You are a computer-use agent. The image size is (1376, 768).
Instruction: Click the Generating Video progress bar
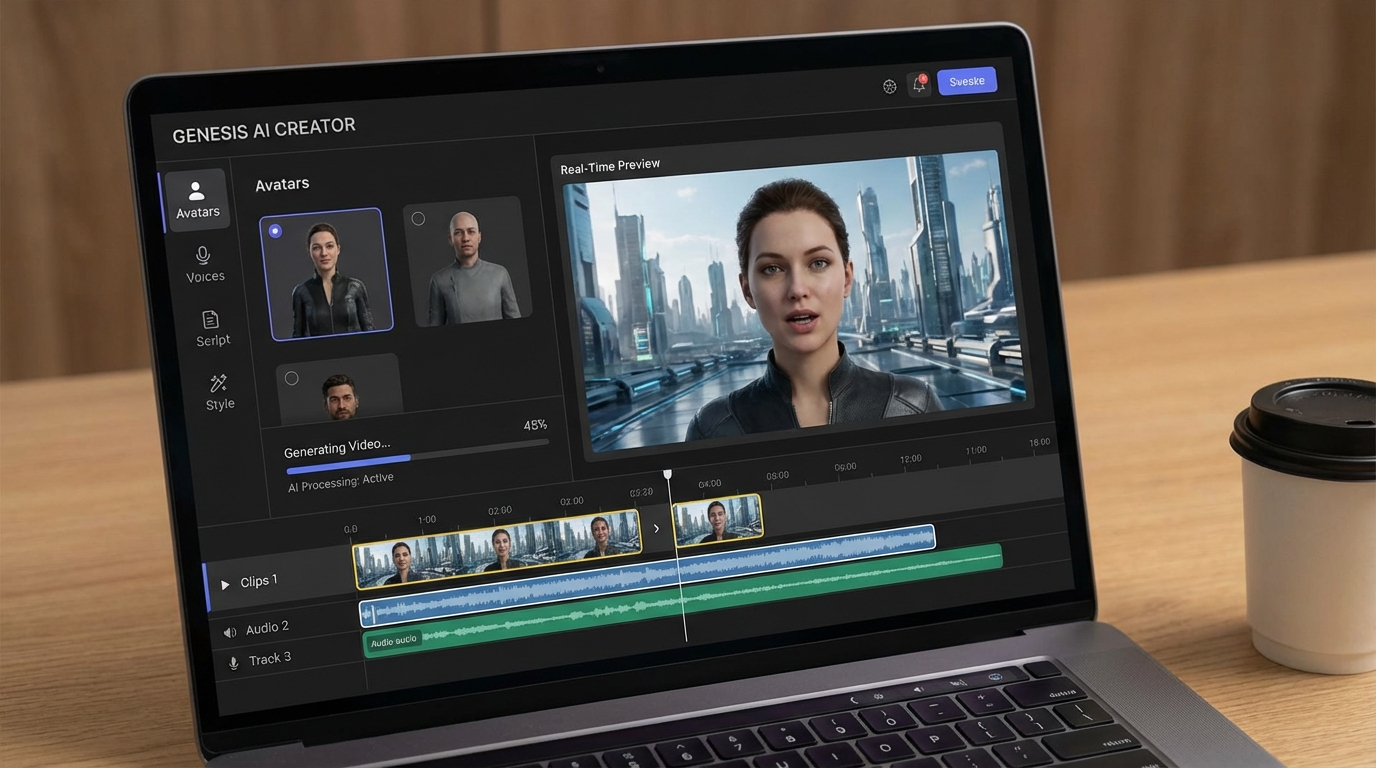417,457
